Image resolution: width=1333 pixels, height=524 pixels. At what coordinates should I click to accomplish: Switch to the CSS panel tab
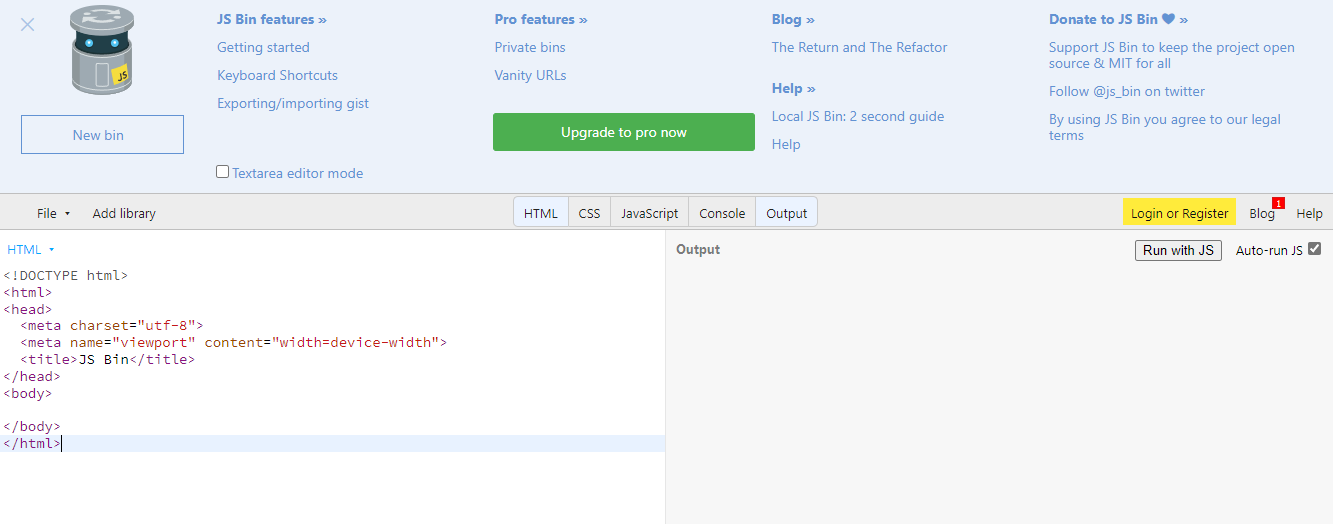pyautogui.click(x=589, y=213)
